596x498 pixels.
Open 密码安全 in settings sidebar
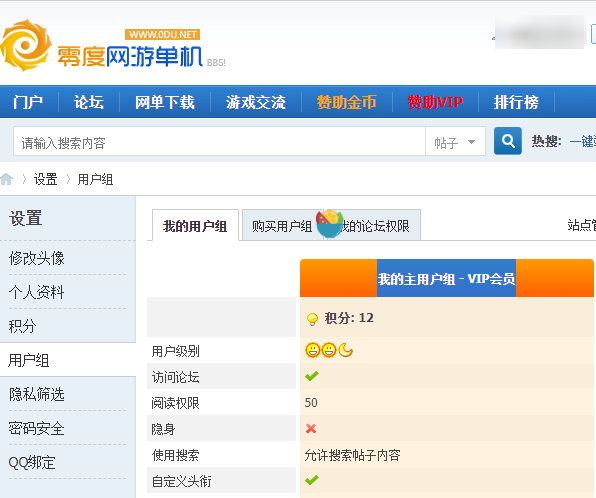coord(36,428)
